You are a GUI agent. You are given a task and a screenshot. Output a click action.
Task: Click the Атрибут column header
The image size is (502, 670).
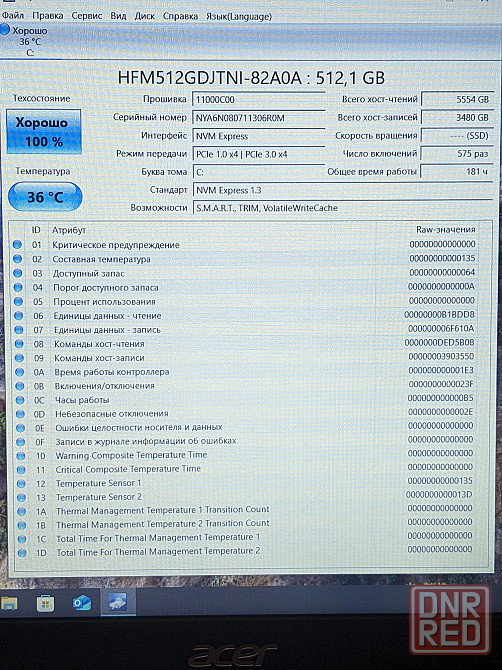pyautogui.click(x=69, y=230)
